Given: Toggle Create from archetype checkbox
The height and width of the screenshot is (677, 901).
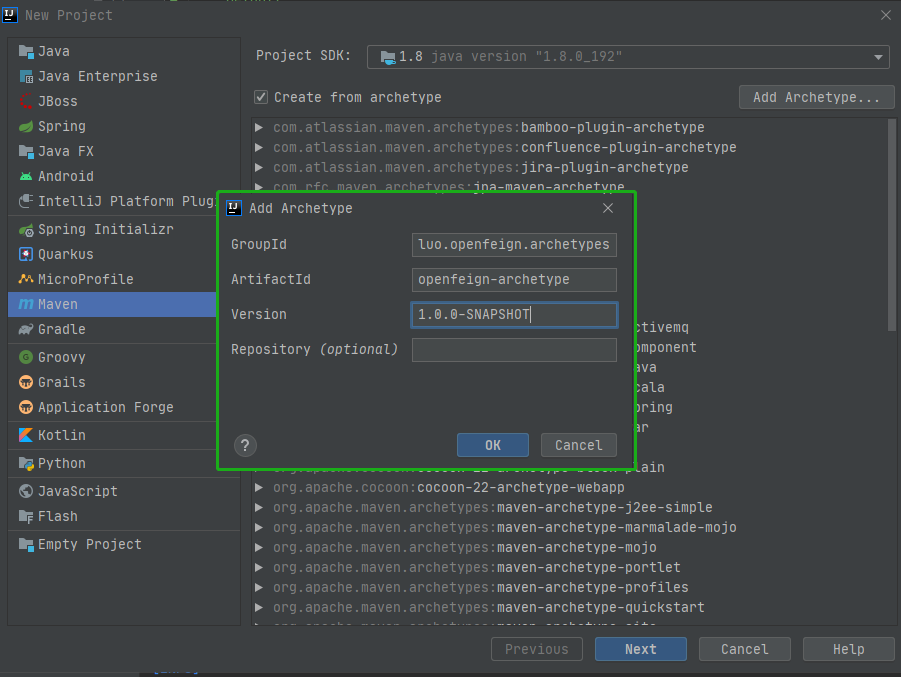Looking at the screenshot, I should pyautogui.click(x=261, y=97).
